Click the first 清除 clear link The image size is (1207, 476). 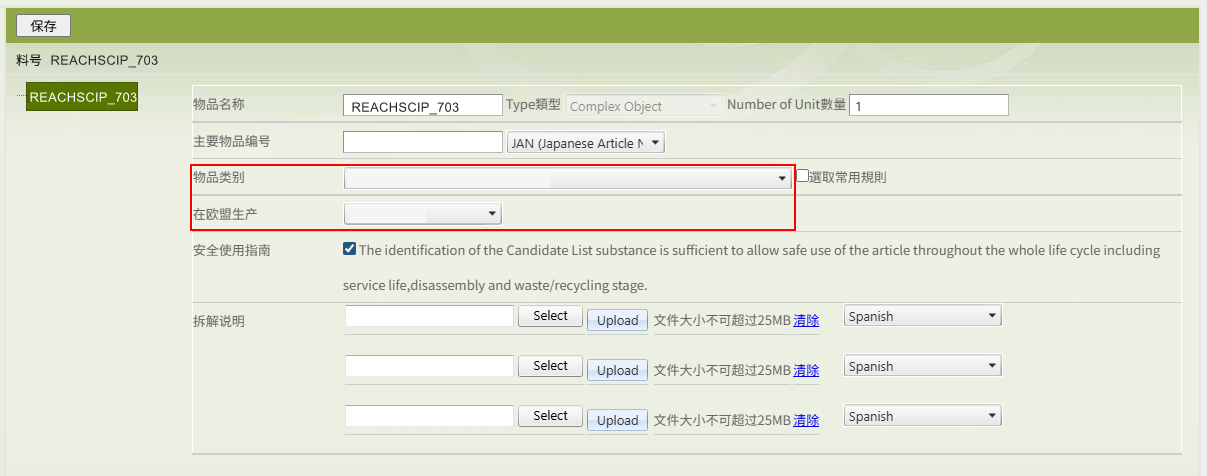(806, 321)
